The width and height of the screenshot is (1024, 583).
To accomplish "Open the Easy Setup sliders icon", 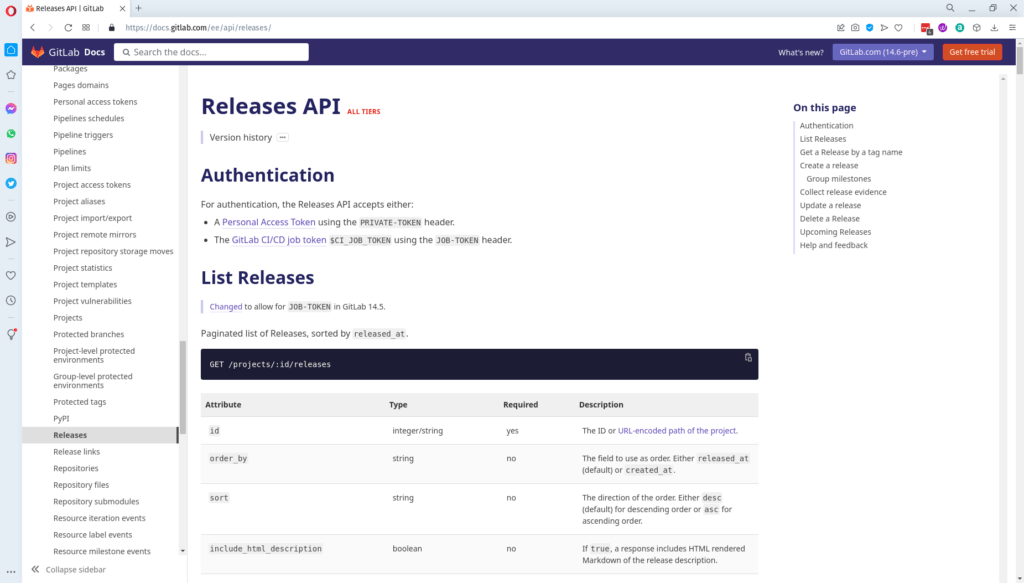I will (x=1012, y=27).
